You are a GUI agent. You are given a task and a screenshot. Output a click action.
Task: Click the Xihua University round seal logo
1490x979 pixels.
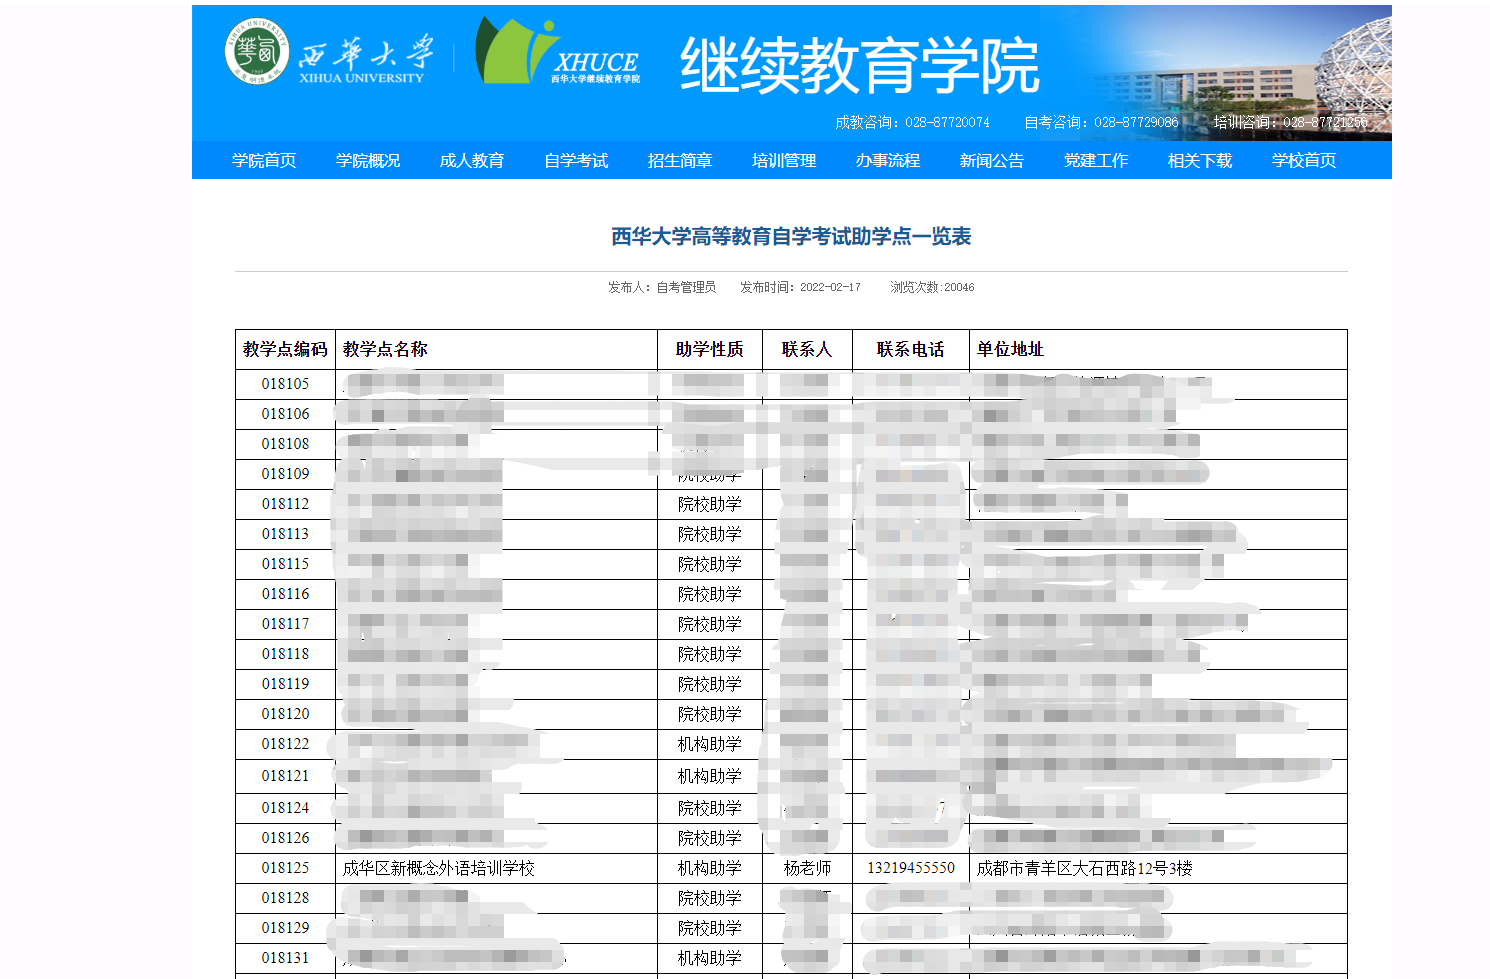[257, 51]
